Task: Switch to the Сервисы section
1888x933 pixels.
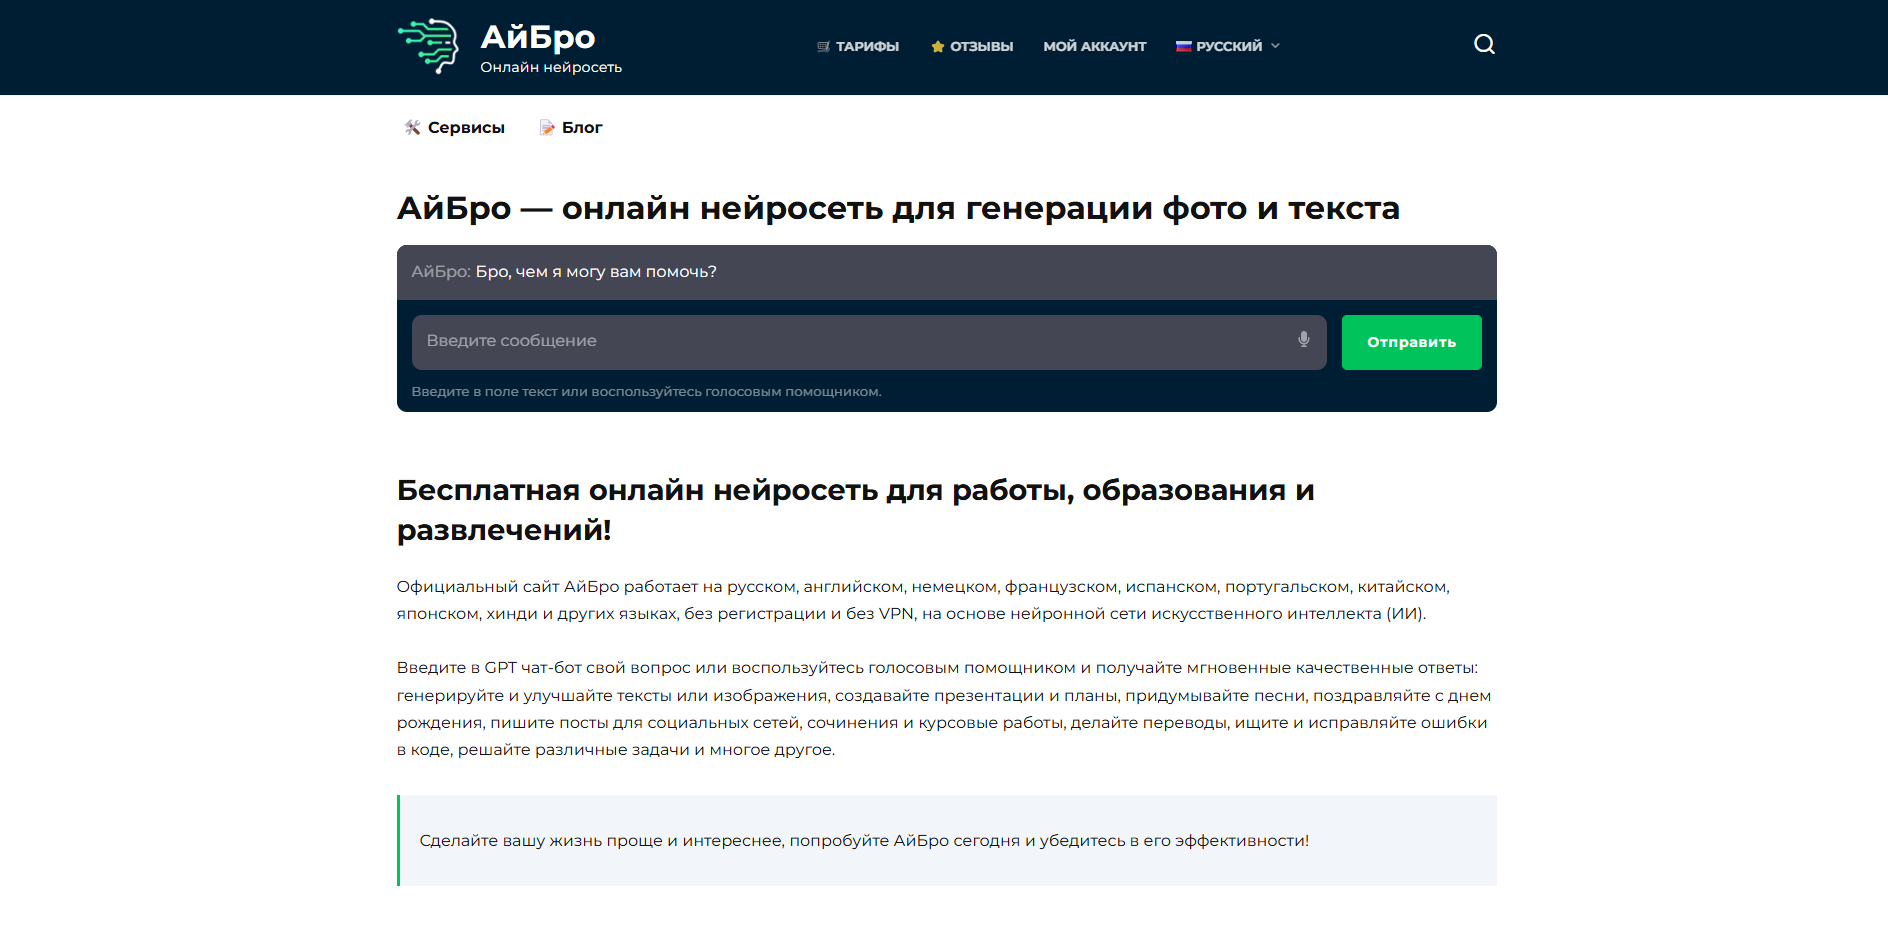Action: point(466,127)
